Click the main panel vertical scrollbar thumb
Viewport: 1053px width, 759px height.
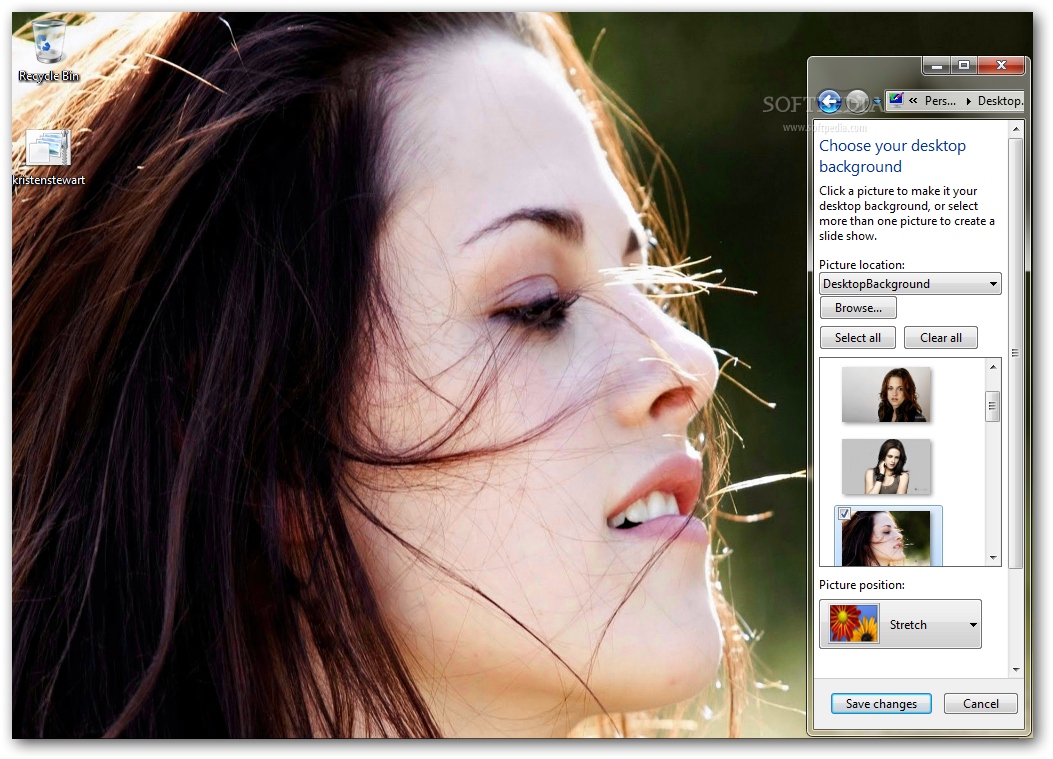pyautogui.click(x=1015, y=353)
